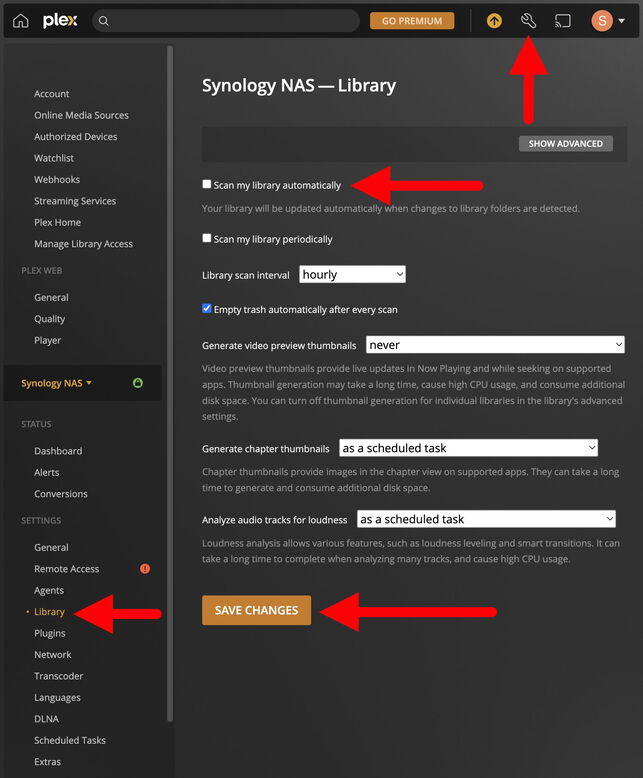Open Streaming Services settings
The height and width of the screenshot is (778, 643).
(75, 201)
